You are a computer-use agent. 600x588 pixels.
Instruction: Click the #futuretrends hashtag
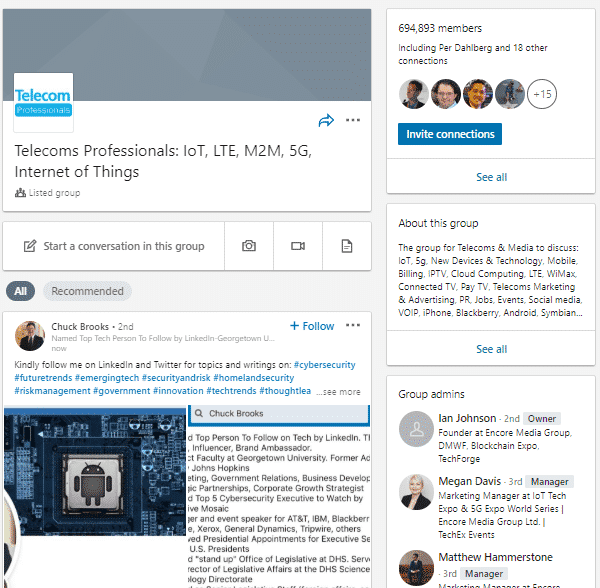click(x=43, y=378)
